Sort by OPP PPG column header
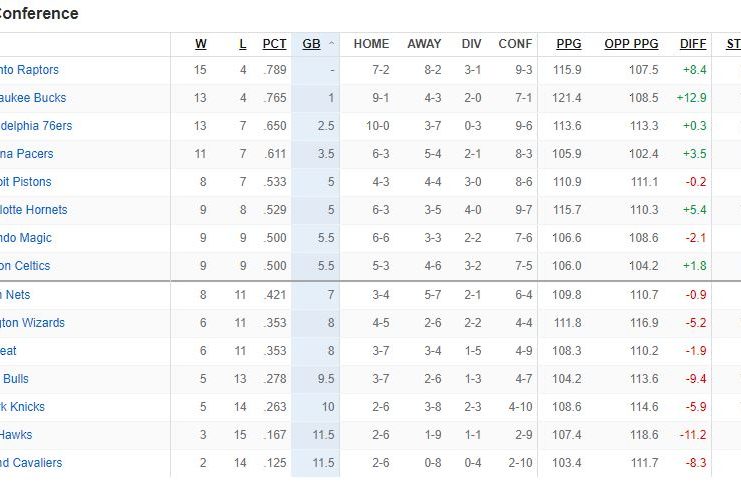Viewport: 741px width, 482px height. 631,44
